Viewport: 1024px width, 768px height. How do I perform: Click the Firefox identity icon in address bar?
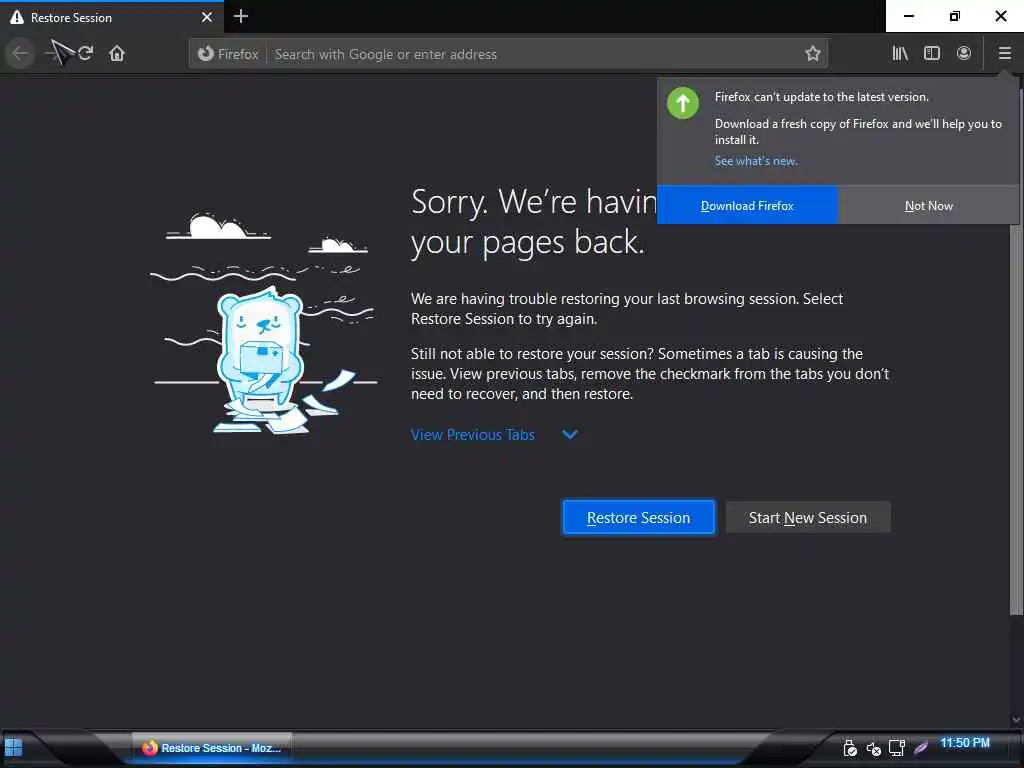[228, 54]
